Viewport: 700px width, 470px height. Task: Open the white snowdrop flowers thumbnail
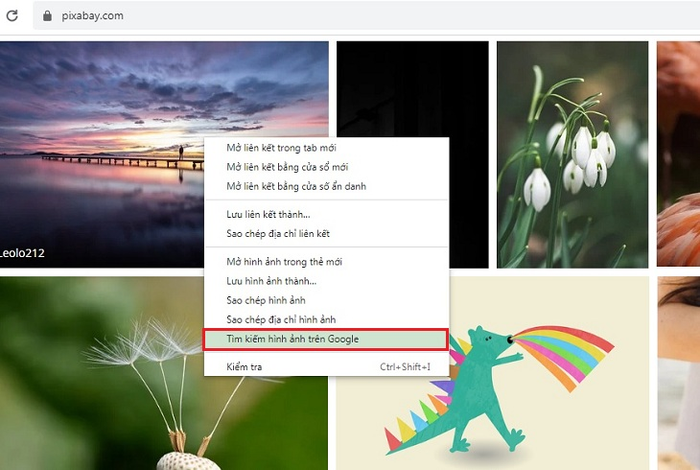coord(572,154)
